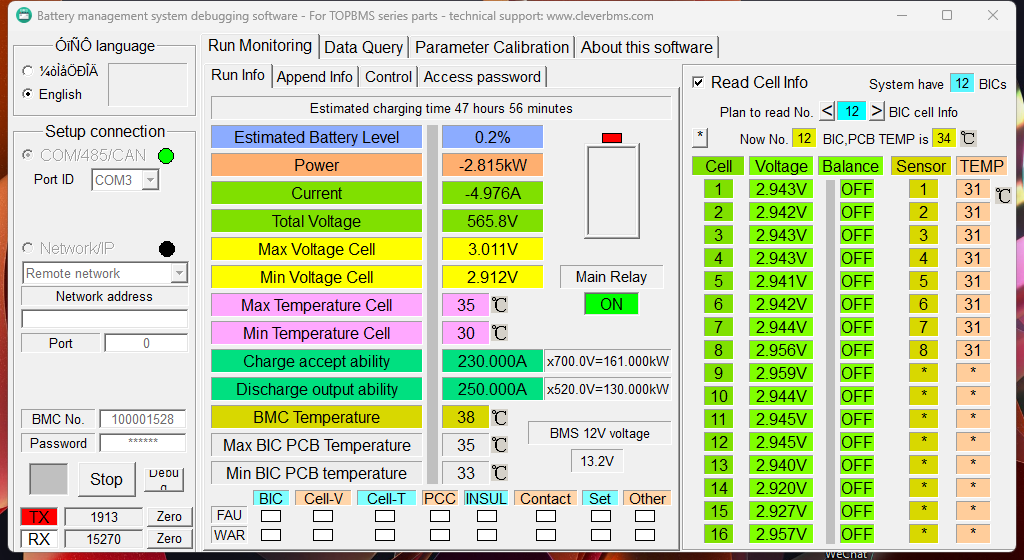Zero the TX counter
The width and height of the screenshot is (1024, 560).
[169, 517]
